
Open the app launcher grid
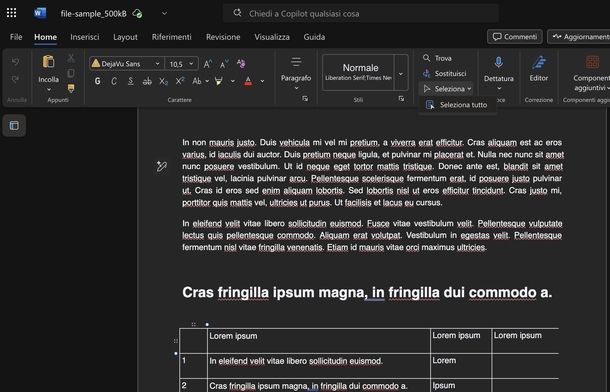click(x=12, y=13)
